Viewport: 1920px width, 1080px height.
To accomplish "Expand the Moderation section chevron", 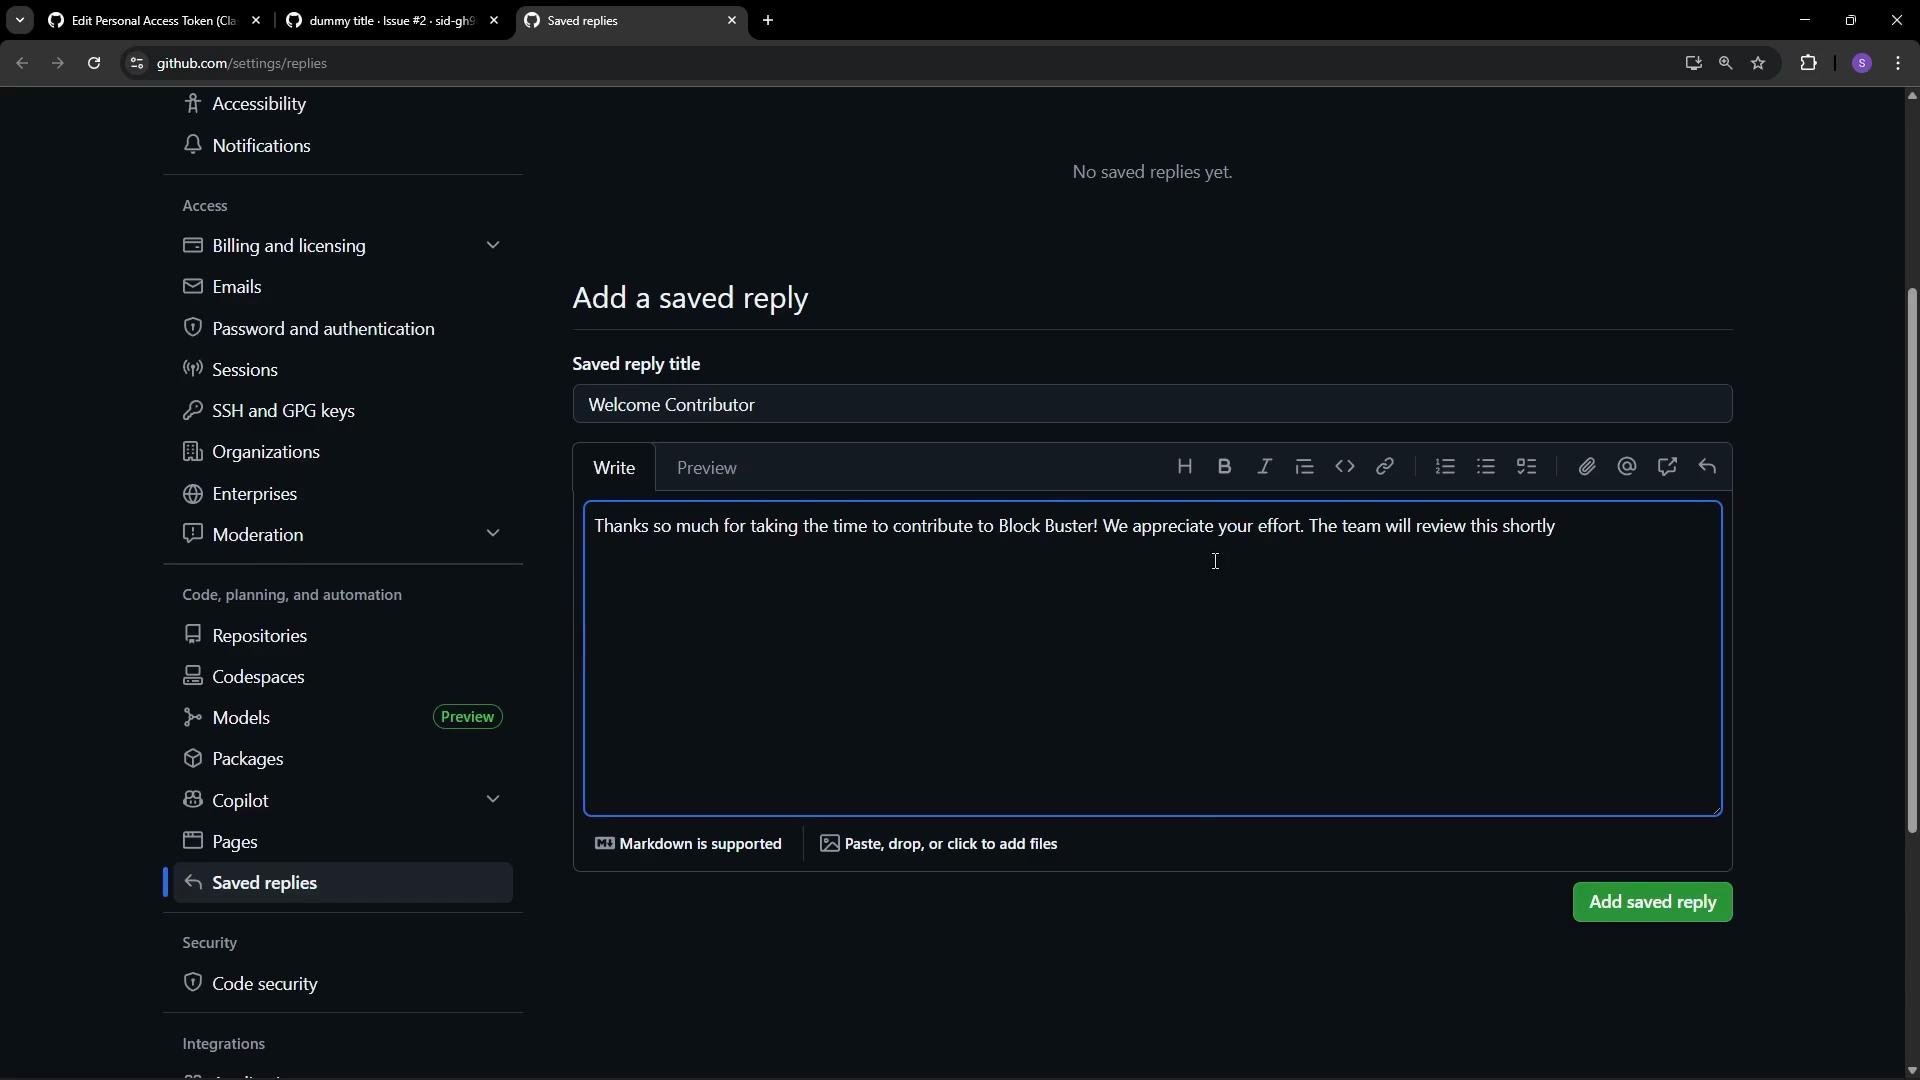I will 493,534.
